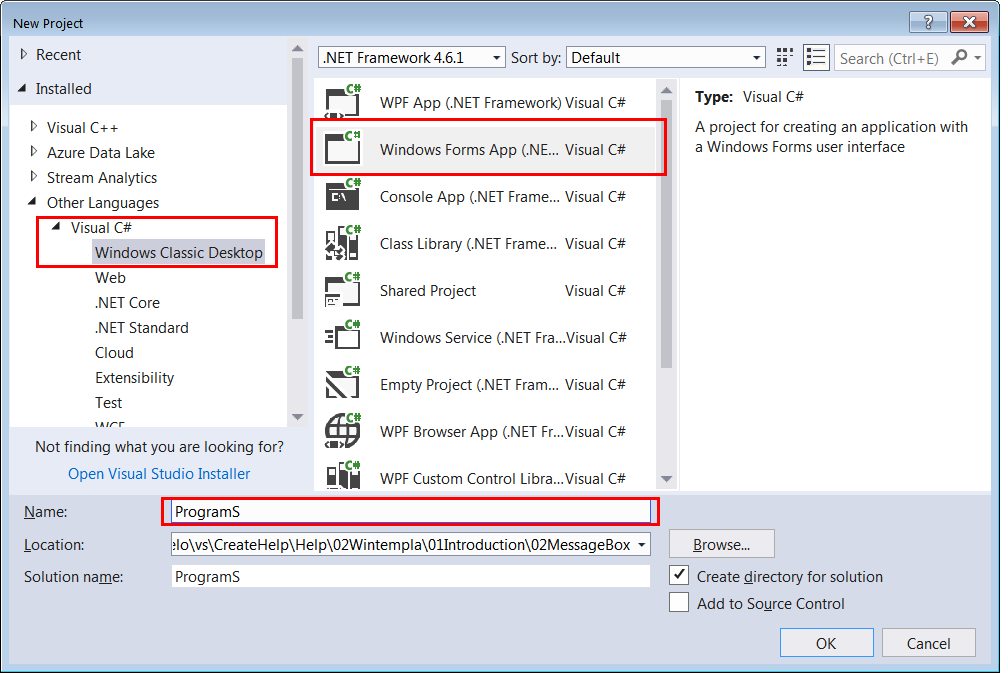Click the Cancel button
This screenshot has height=673, width=1000.
[929, 642]
